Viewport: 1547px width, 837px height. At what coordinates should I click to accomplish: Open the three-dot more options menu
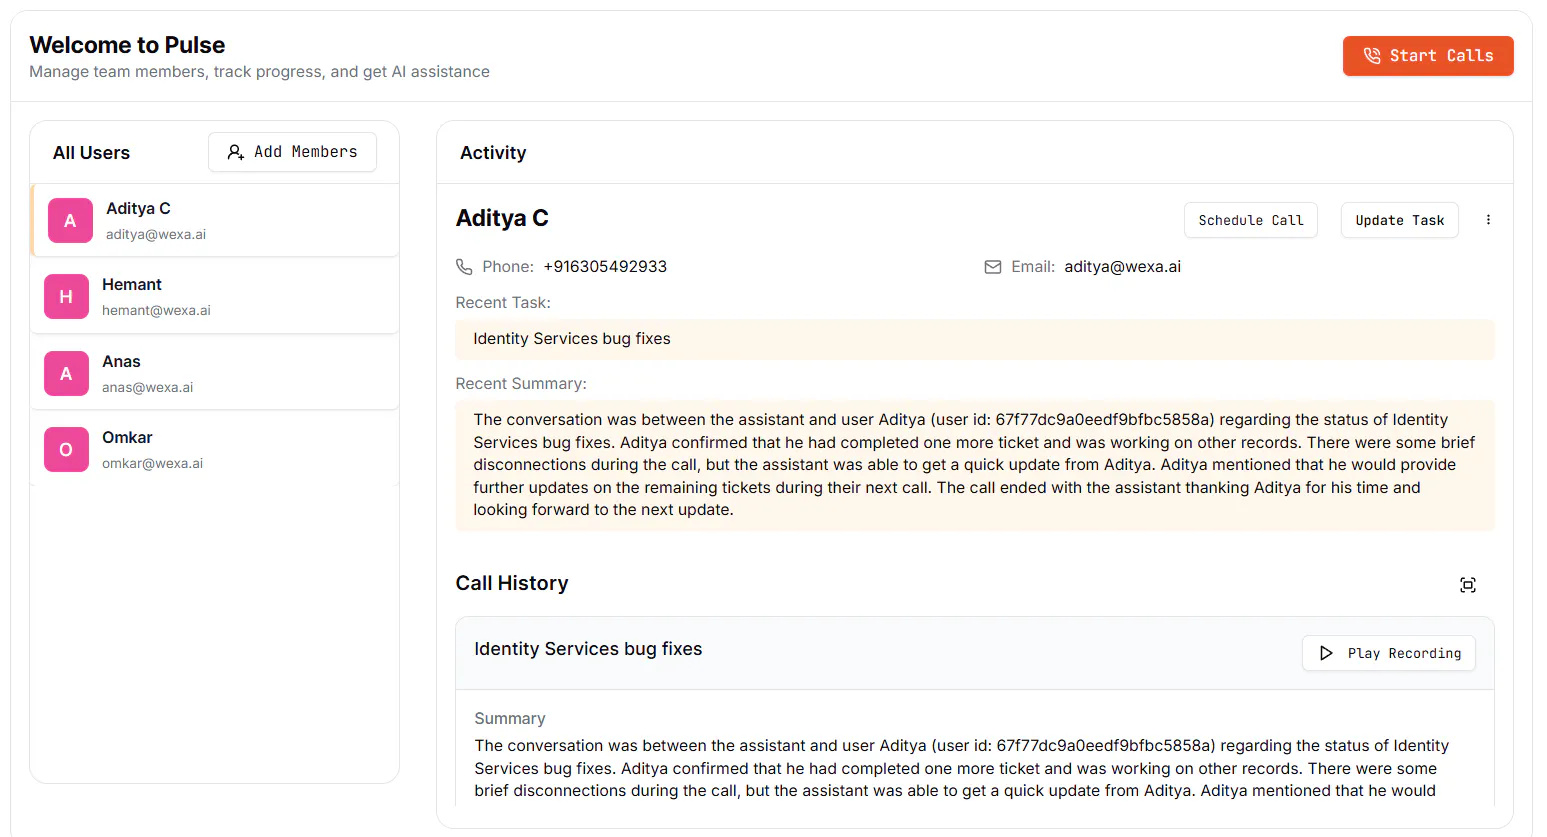1488,220
